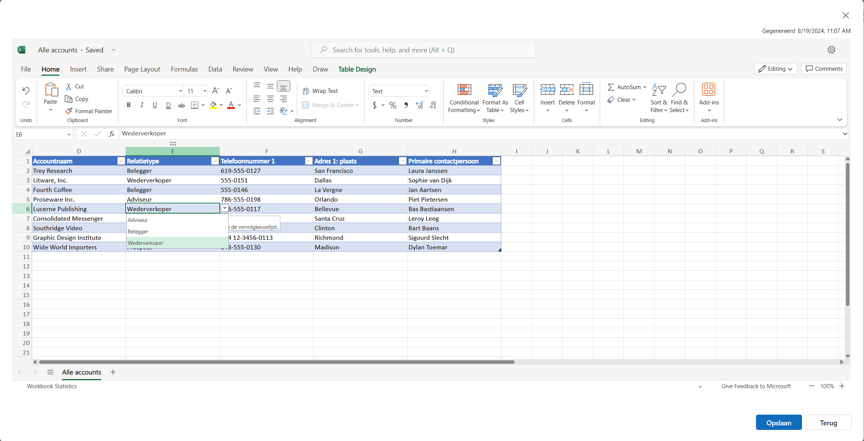Click the Insert cells icon
Image resolution: width=864 pixels, height=441 pixels.
[547, 90]
